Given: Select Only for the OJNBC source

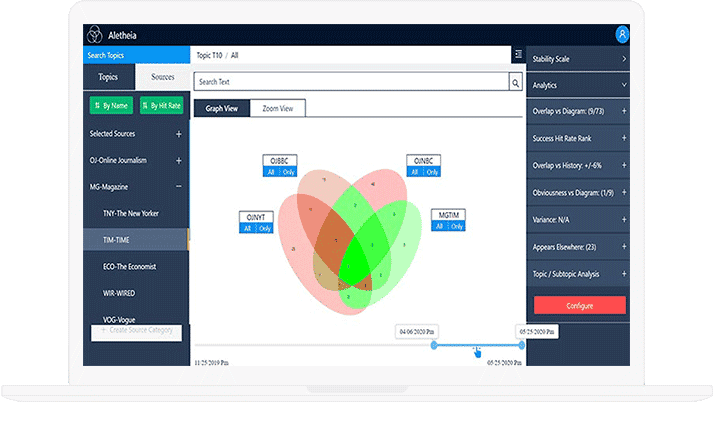Looking at the screenshot, I should click(x=431, y=172).
